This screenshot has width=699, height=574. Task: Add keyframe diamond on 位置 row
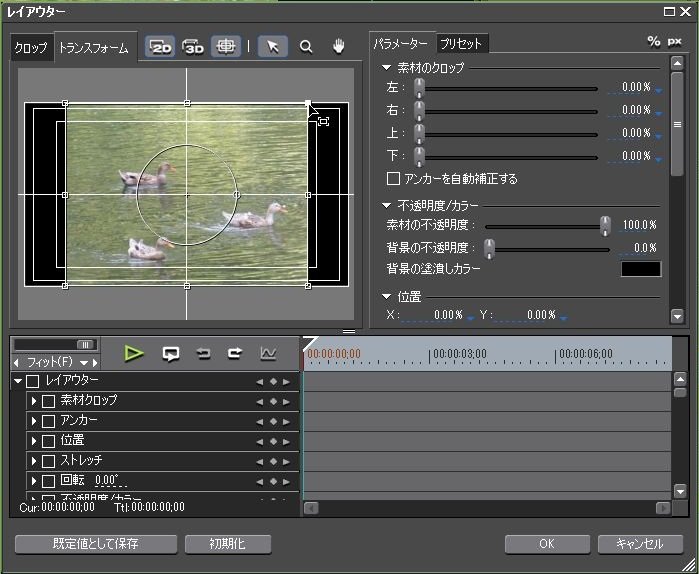click(x=273, y=442)
